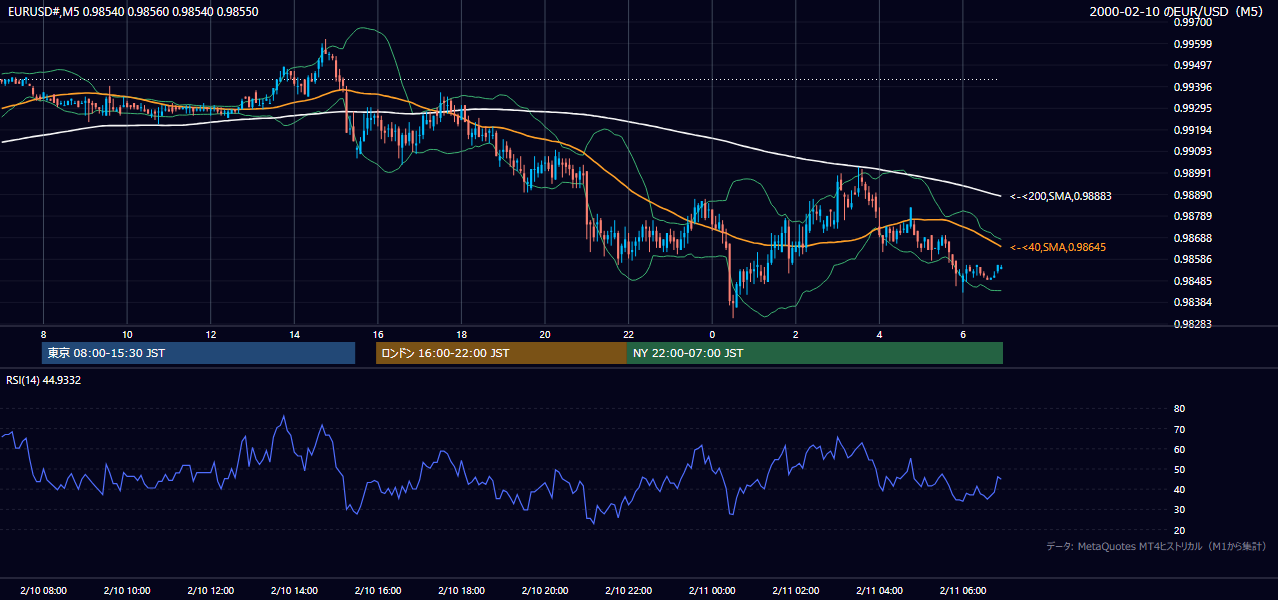Click the 200 SMA 0.98883 label
Viewport: 1278px width, 600px height.
click(1060, 196)
